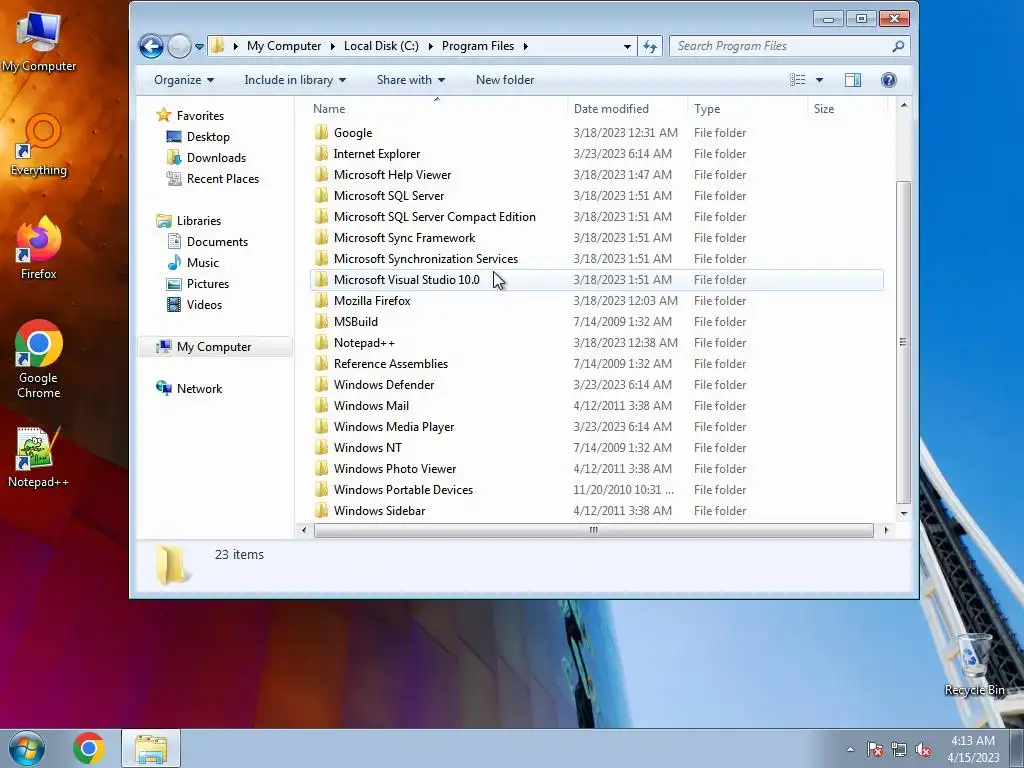The width and height of the screenshot is (1024, 768).
Task: Open the Include in library dropdown
Action: 295,80
